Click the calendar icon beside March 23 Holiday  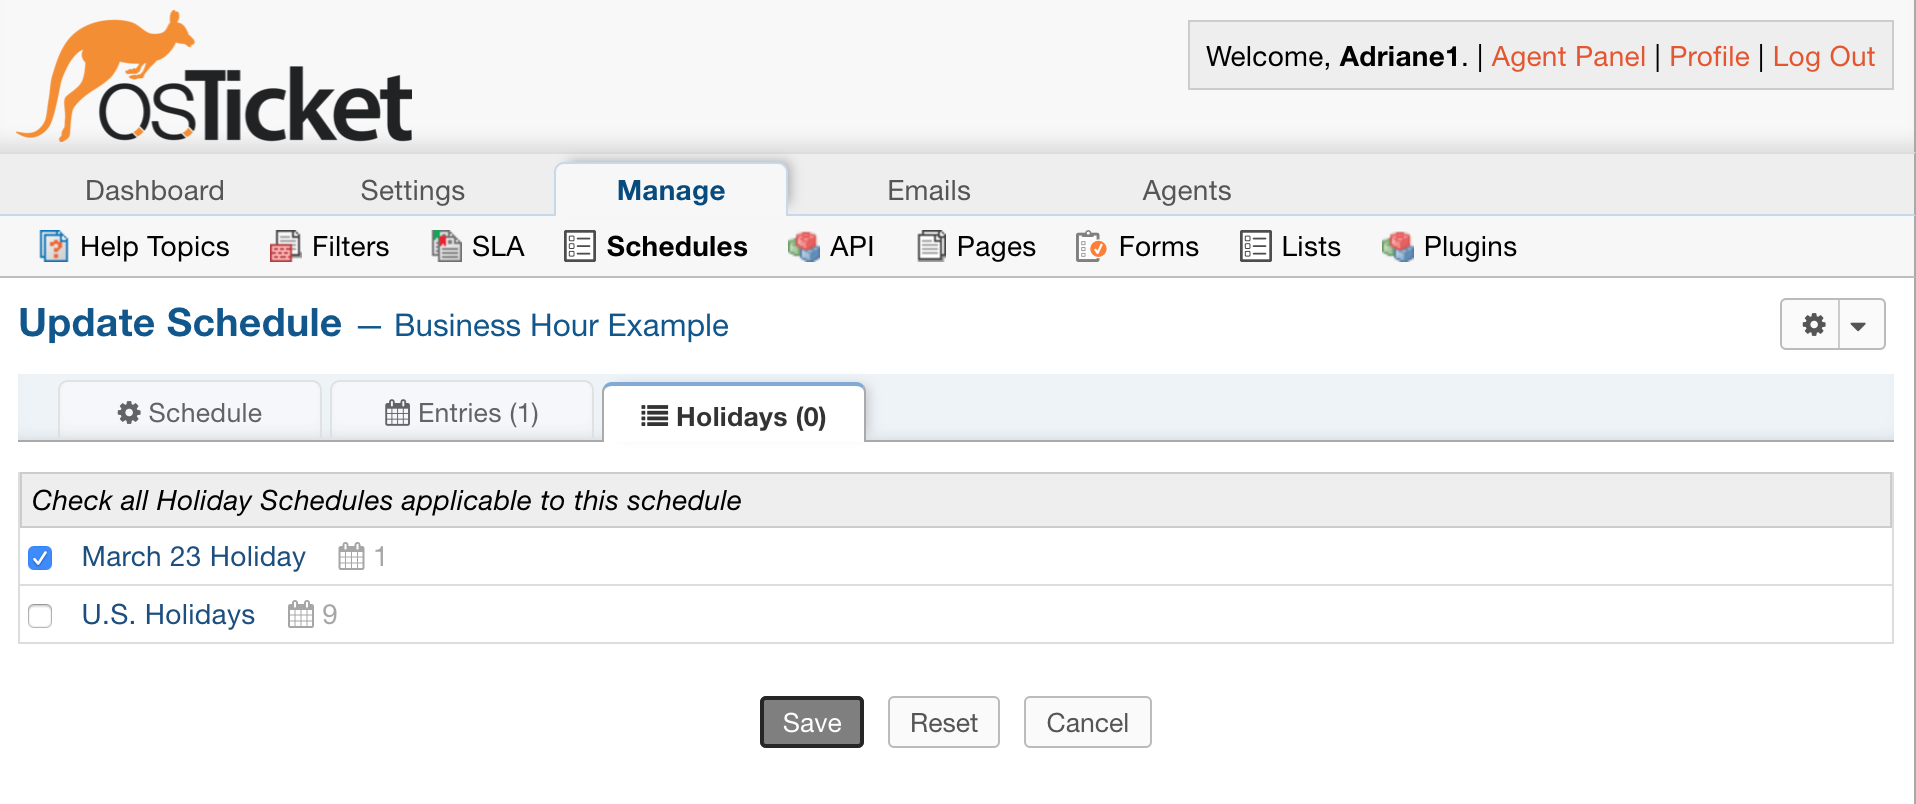pos(350,556)
